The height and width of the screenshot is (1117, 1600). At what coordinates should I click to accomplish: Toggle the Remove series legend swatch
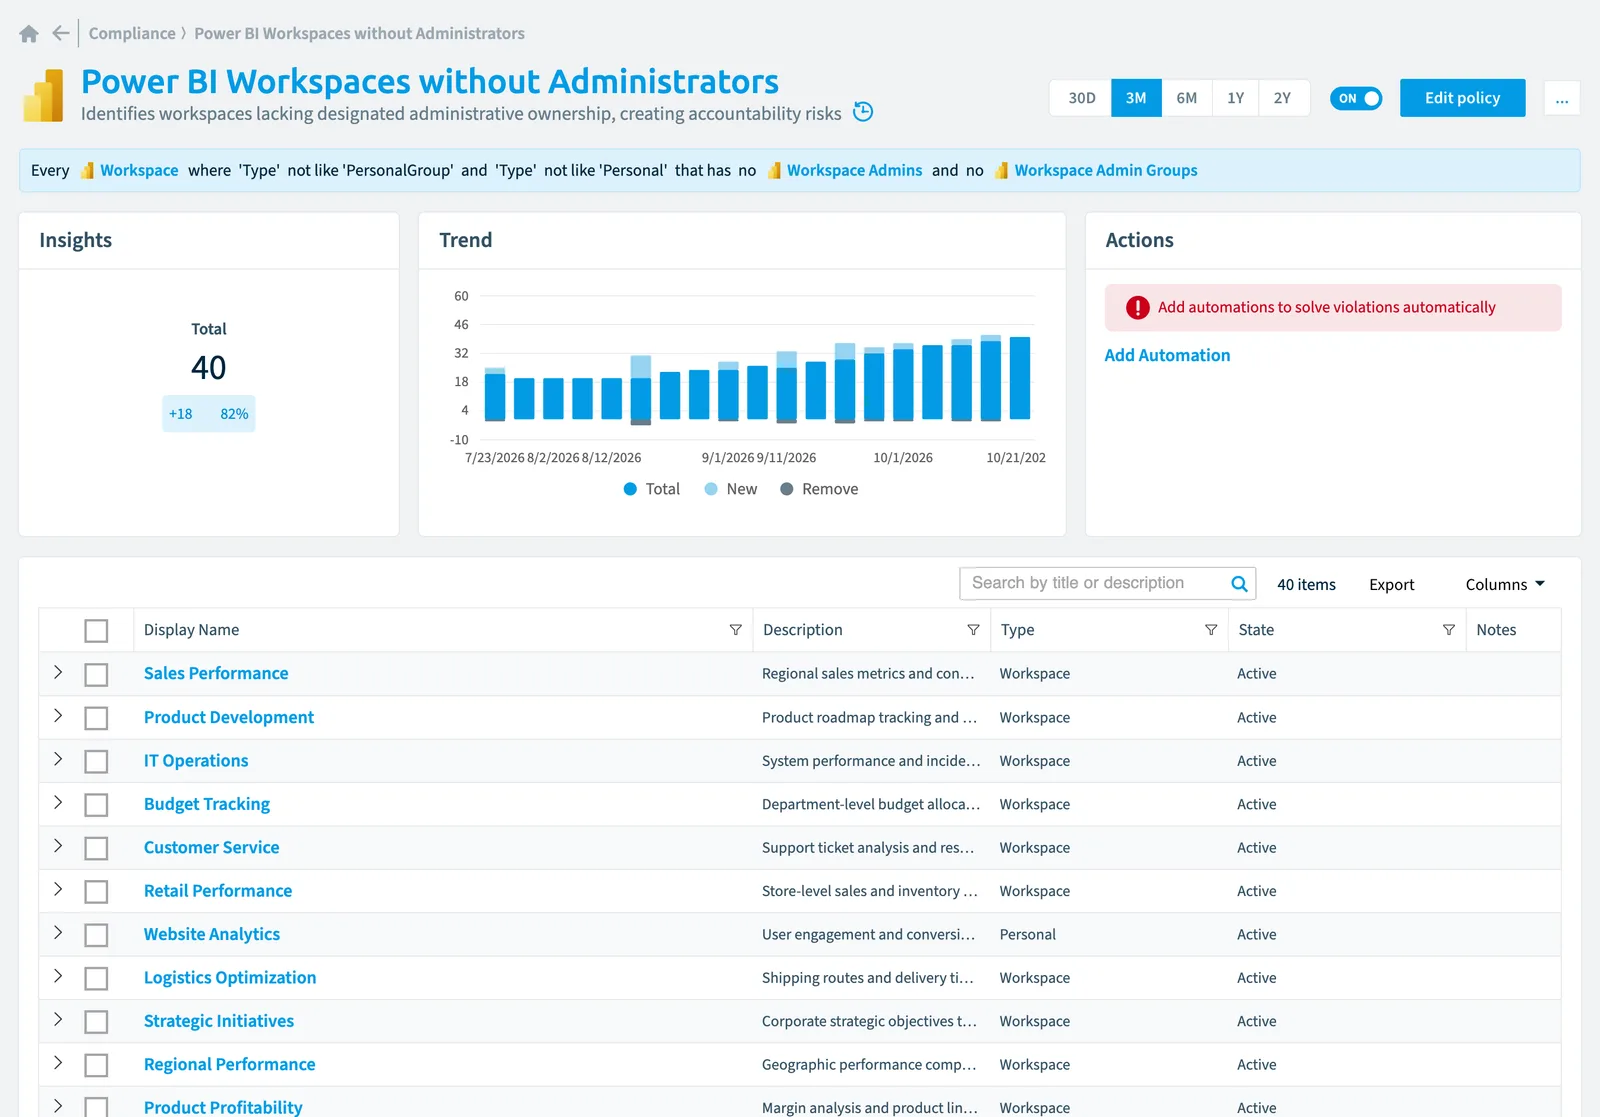pyautogui.click(x=787, y=489)
